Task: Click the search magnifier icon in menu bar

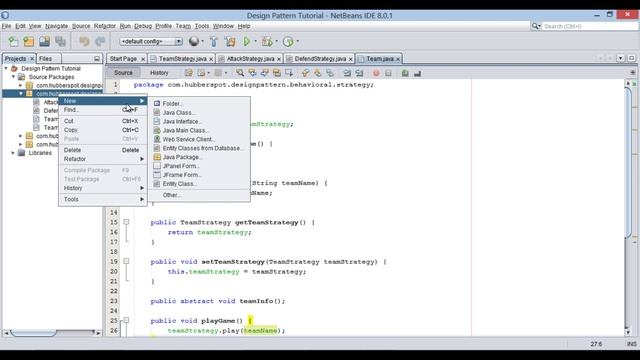Action: pos(536,26)
